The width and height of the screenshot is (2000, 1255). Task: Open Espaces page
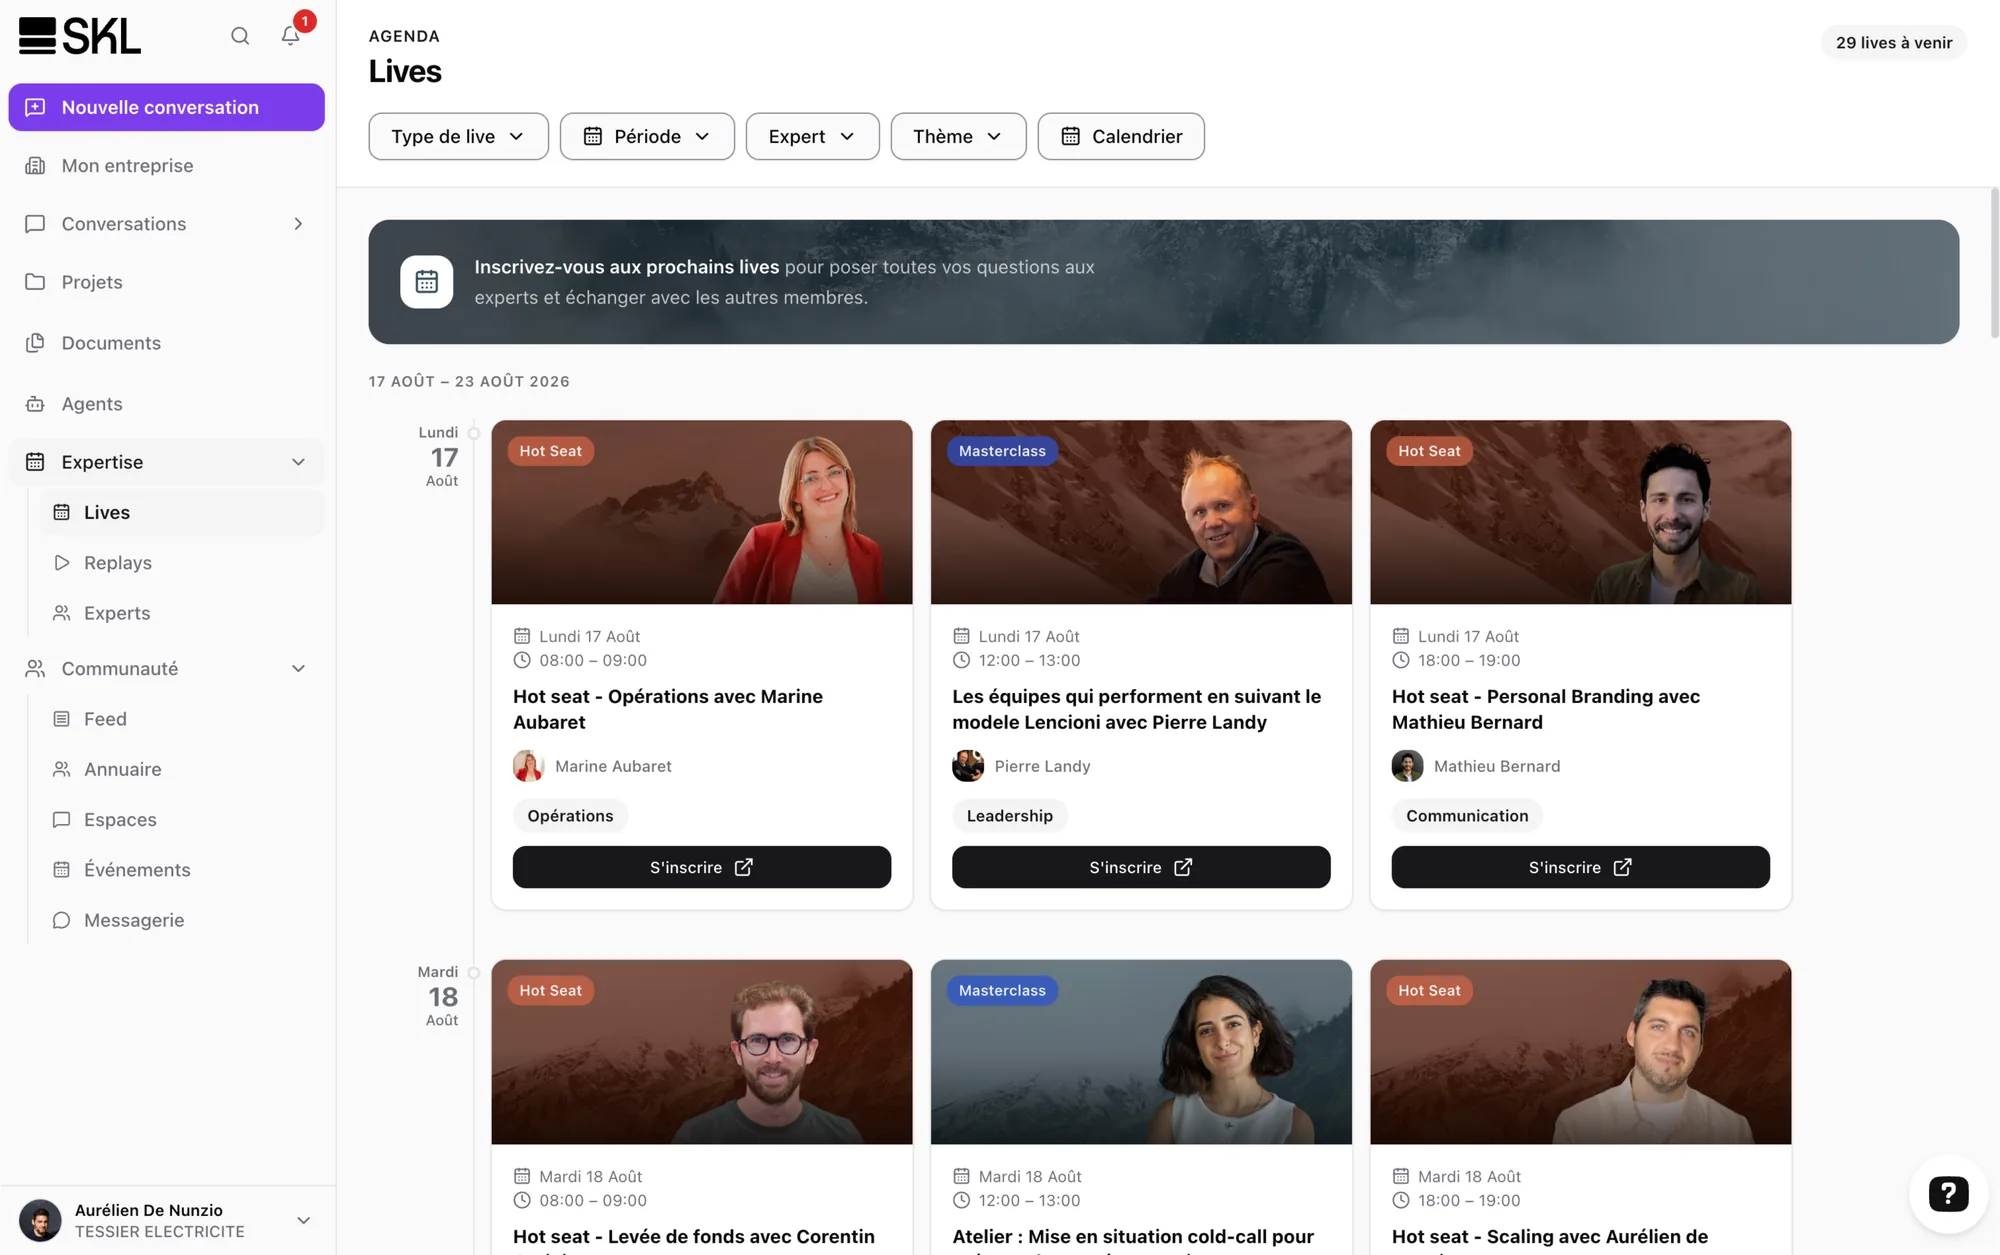(x=182, y=820)
